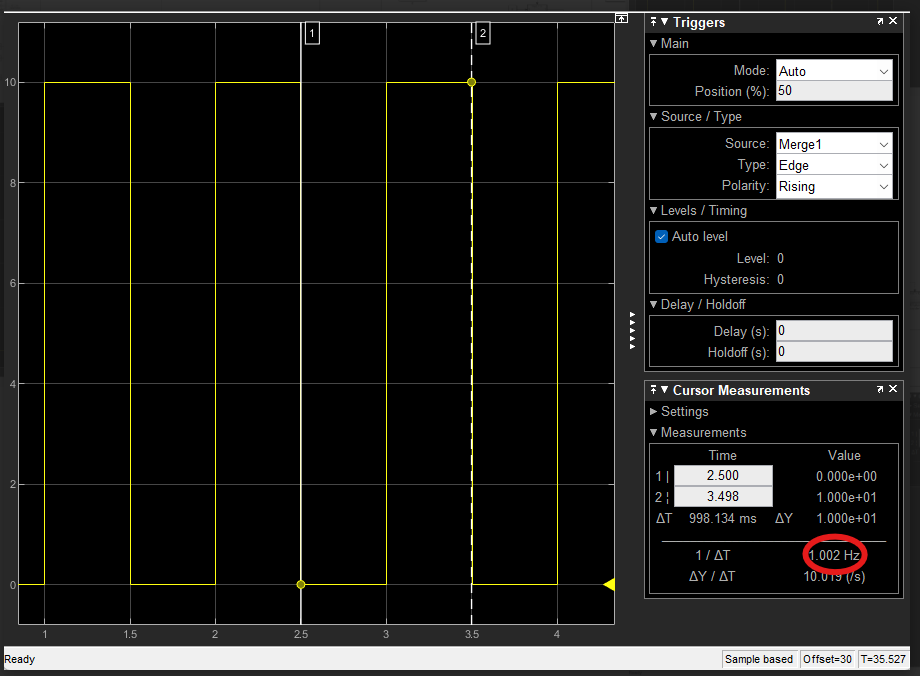Open the Polarity dropdown showing Rising
The image size is (920, 676).
[834, 186]
